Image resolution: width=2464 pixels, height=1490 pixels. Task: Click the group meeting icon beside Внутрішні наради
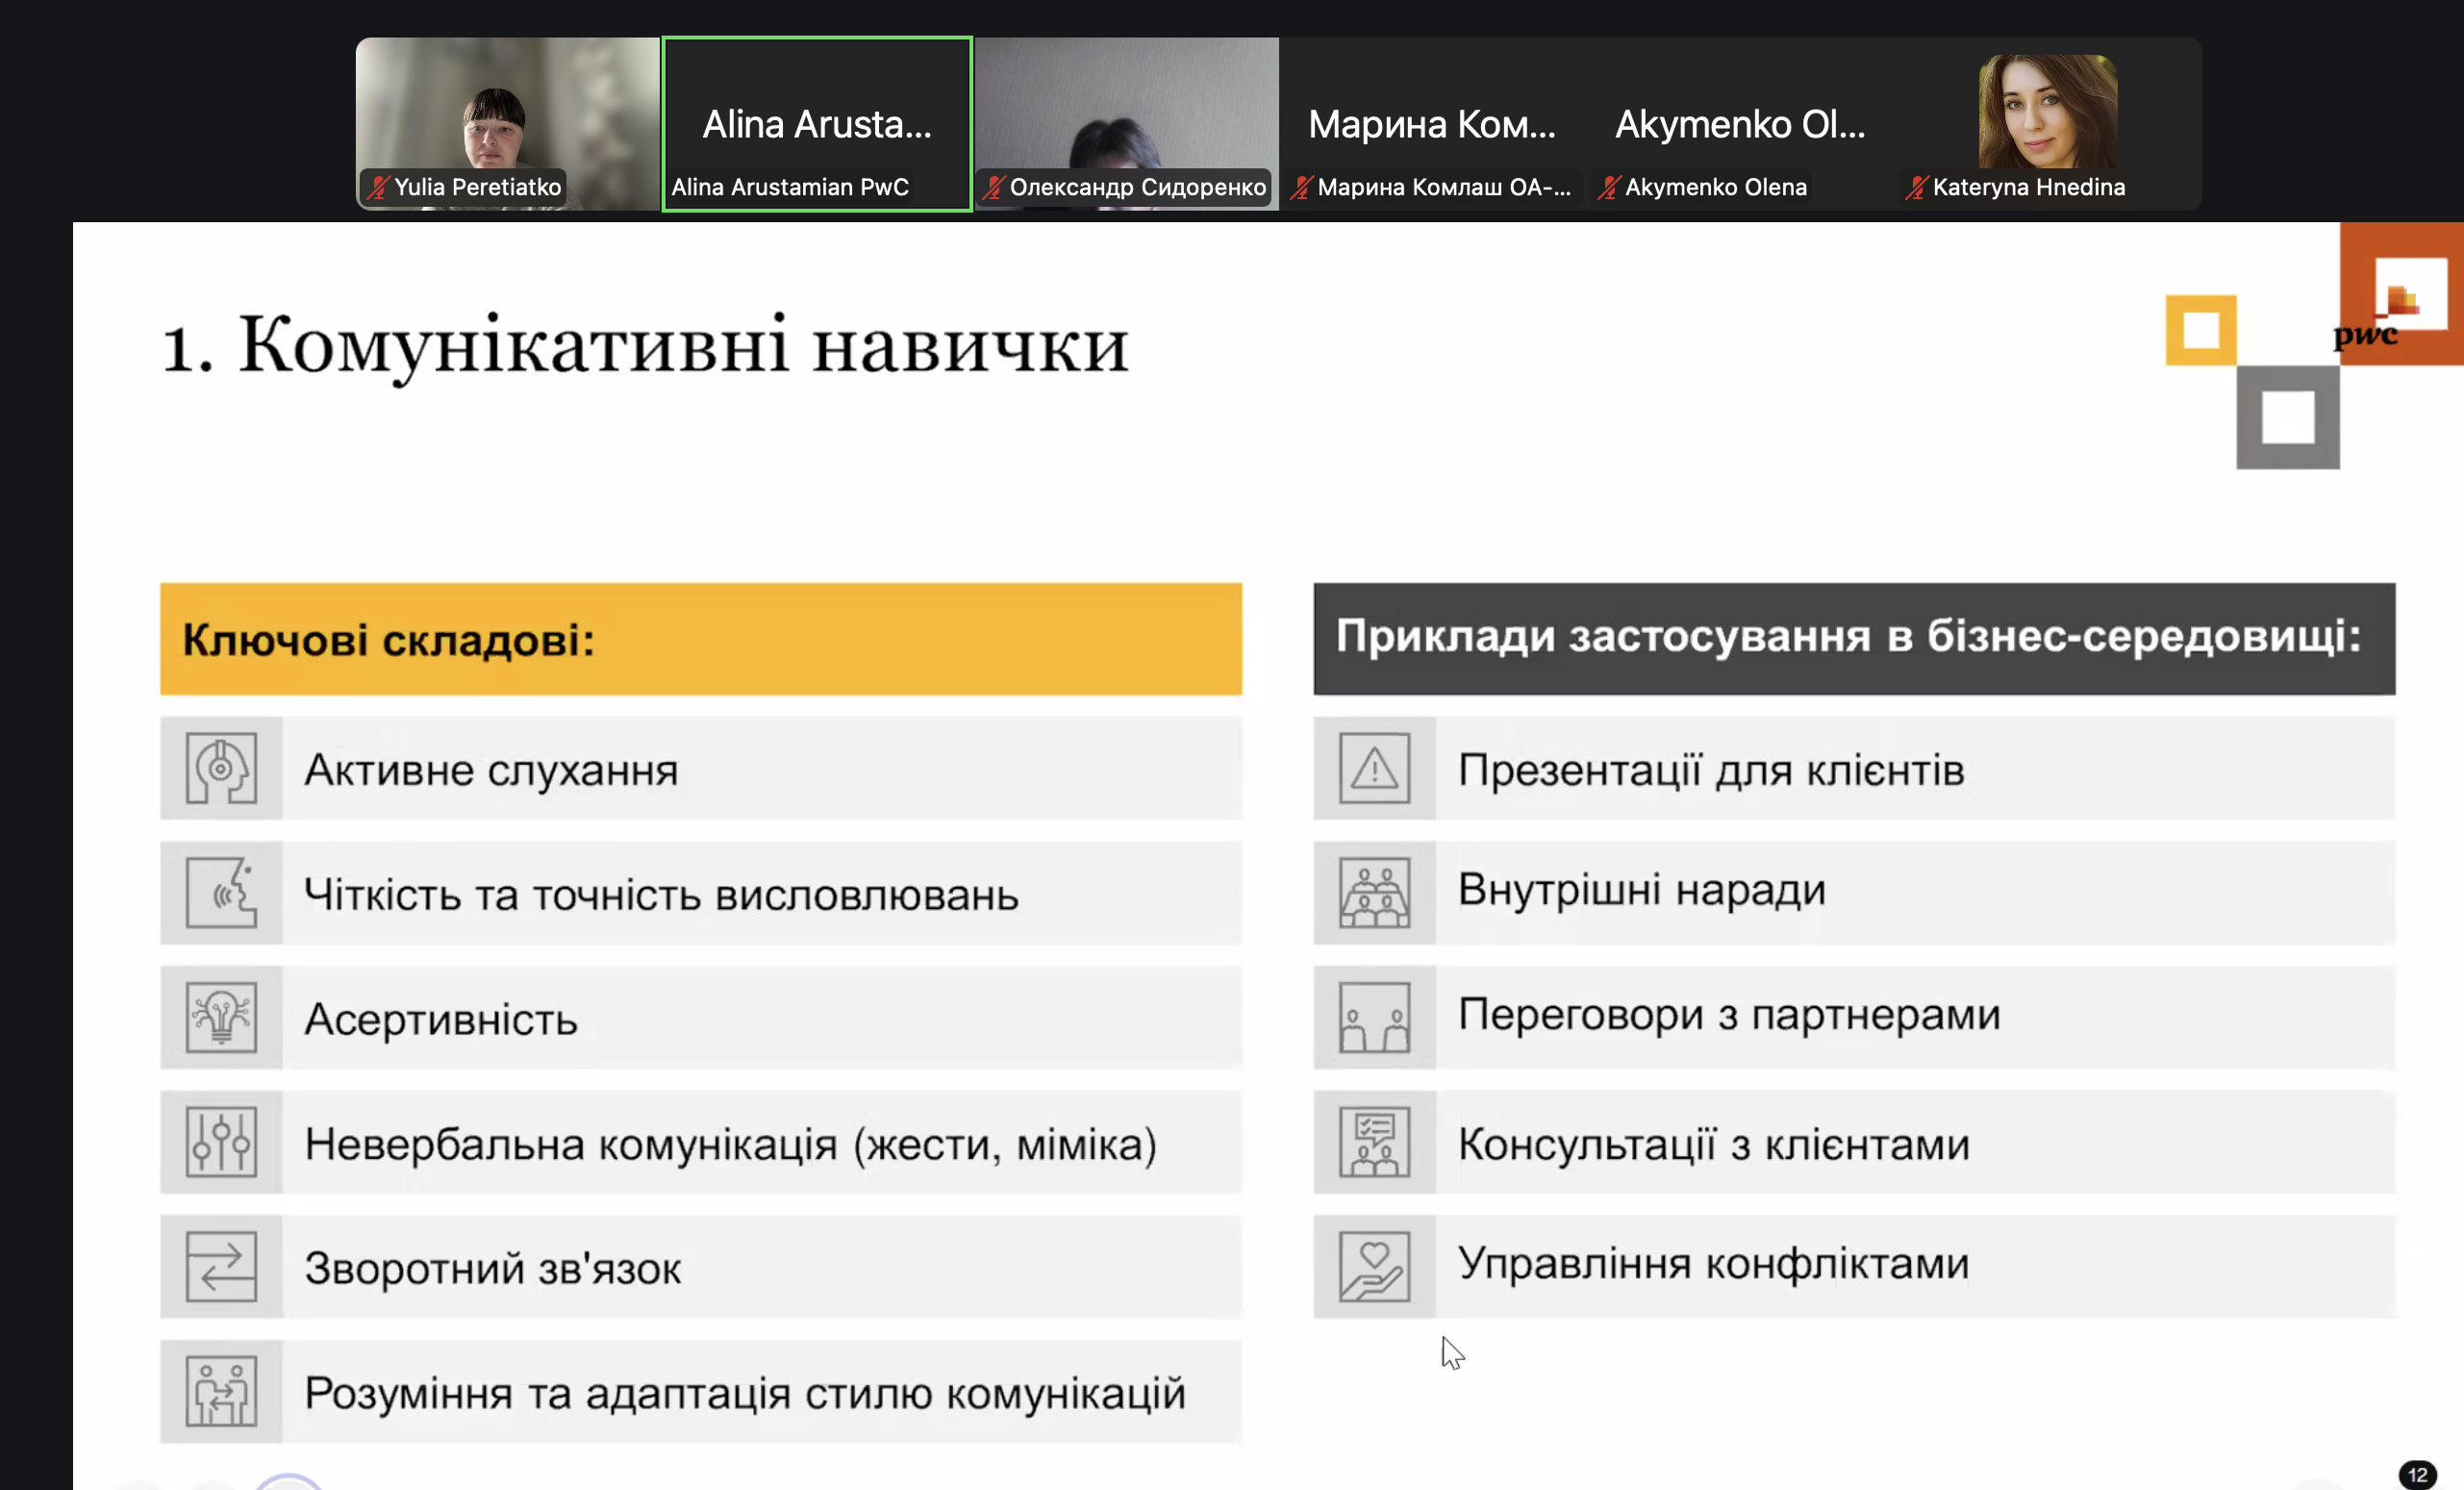click(x=1374, y=893)
